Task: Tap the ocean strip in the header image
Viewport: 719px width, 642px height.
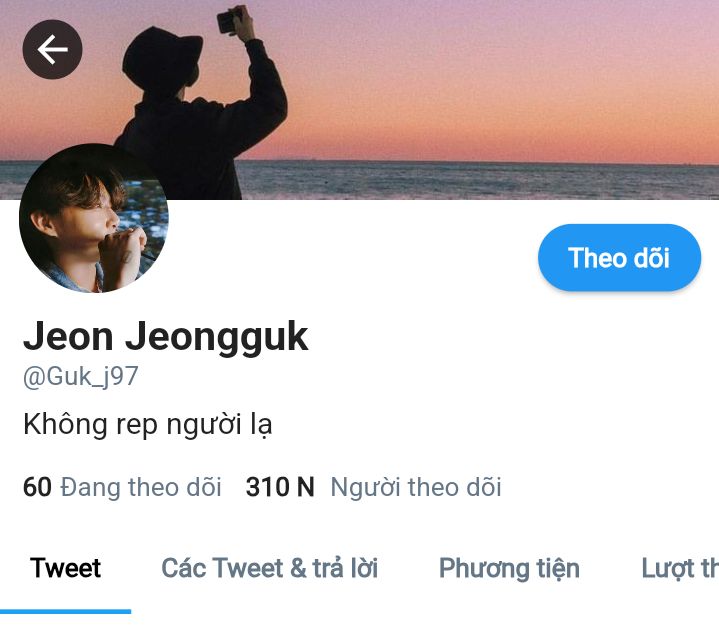Action: coord(477,180)
